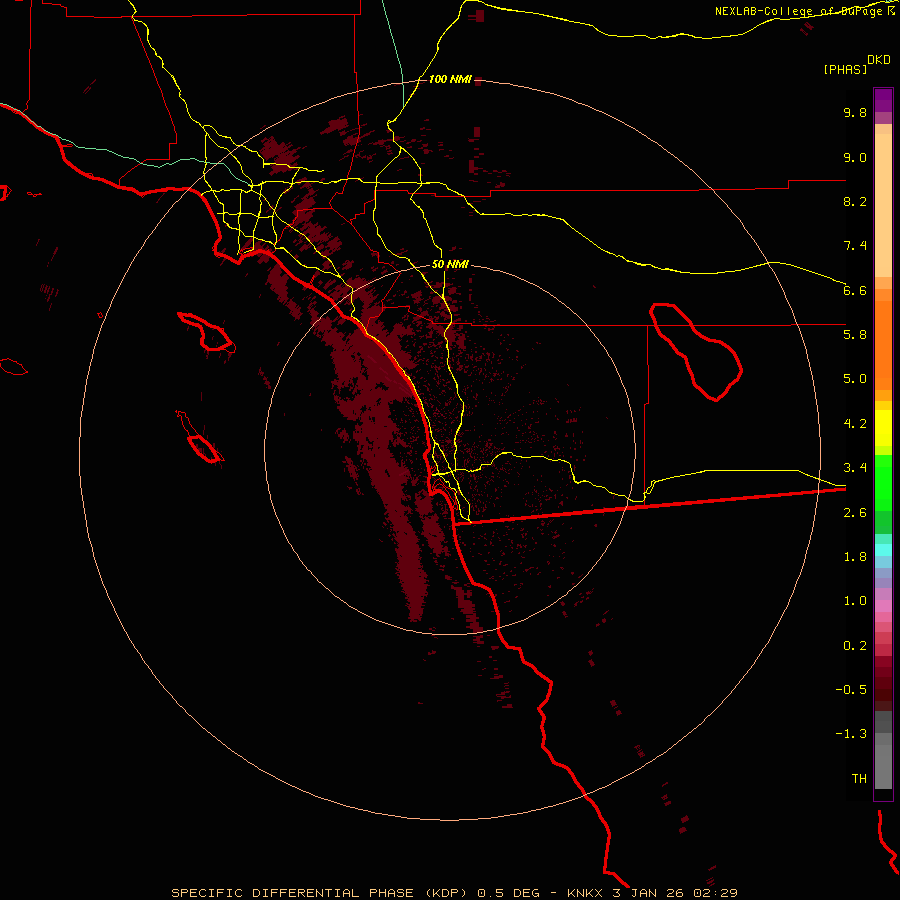
Task: Click the 9.8 scale value
Action: (855, 112)
